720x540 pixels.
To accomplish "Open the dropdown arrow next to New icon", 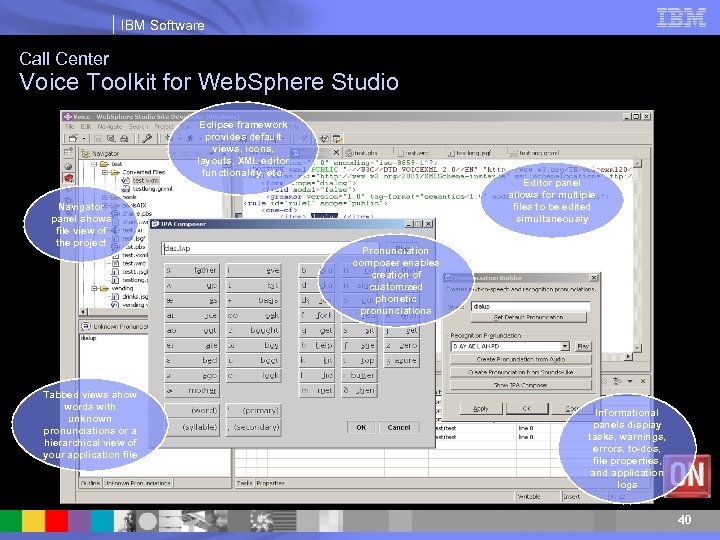I will click(84, 138).
